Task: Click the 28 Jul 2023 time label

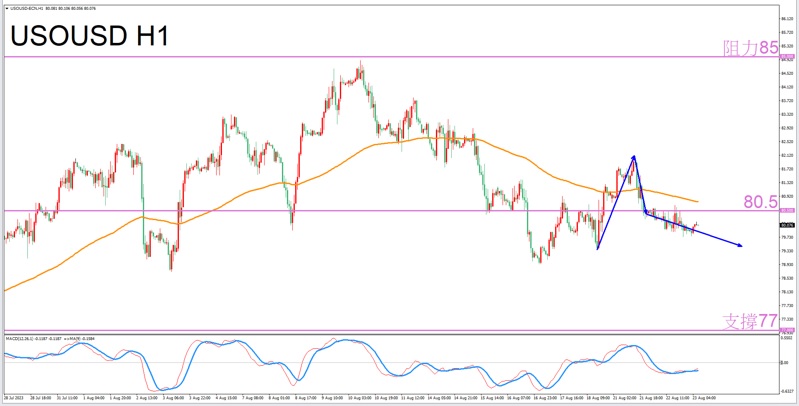Action: [14, 397]
